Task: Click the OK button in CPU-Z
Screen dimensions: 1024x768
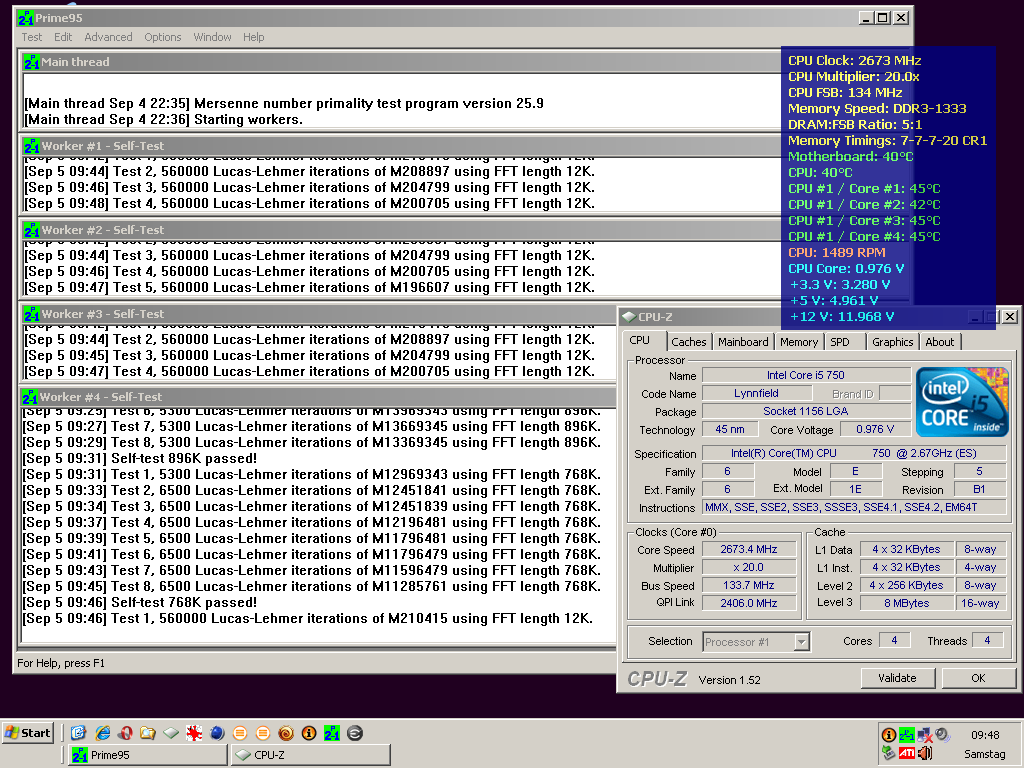Action: click(978, 678)
